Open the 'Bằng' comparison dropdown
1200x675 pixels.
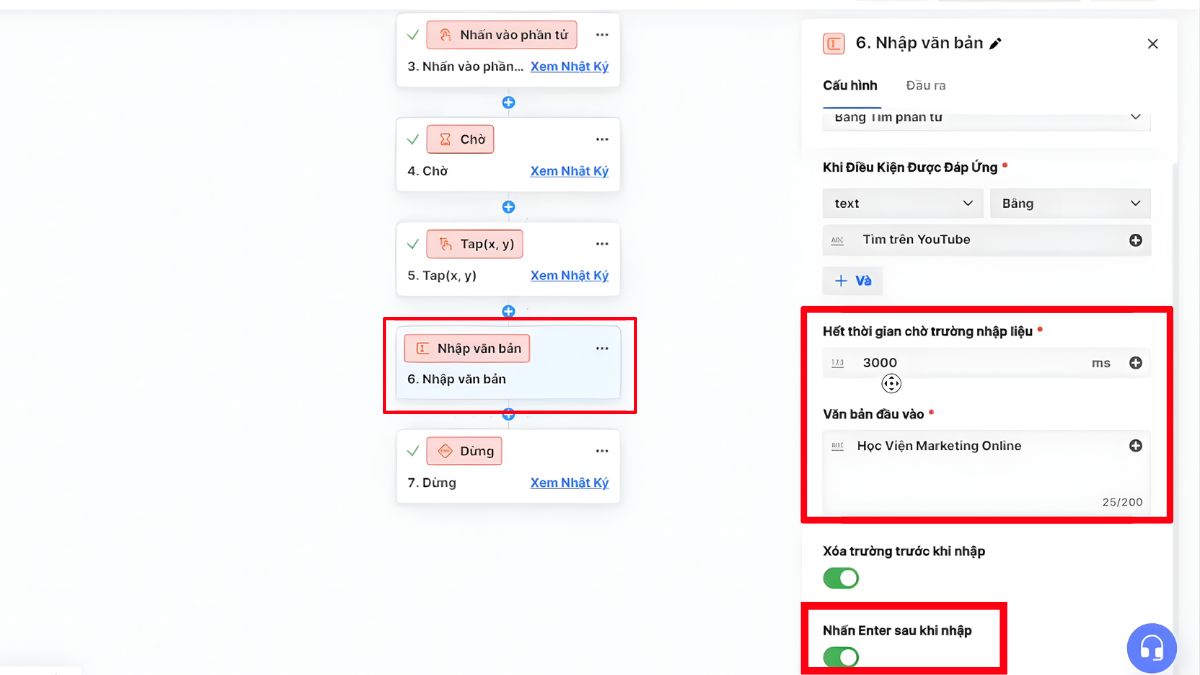(1070, 203)
